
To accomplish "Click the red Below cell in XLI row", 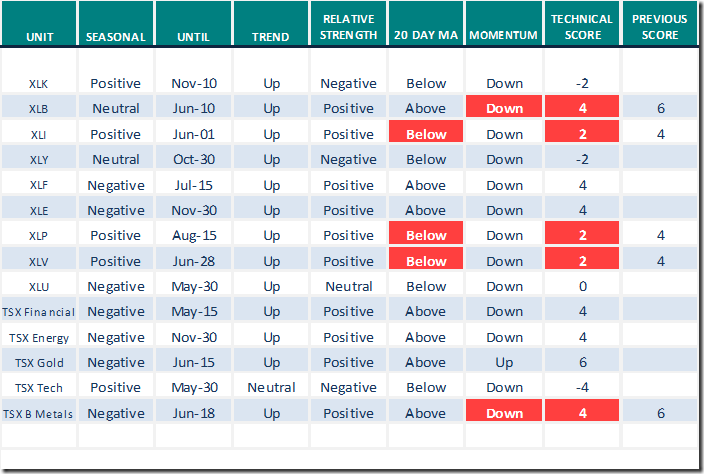I will pyautogui.click(x=427, y=134).
